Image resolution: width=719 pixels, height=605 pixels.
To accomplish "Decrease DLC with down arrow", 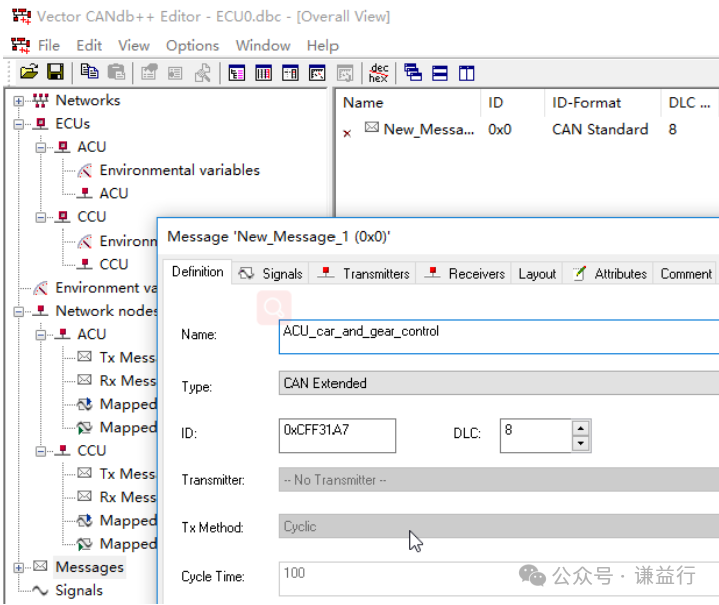I will click(581, 444).
